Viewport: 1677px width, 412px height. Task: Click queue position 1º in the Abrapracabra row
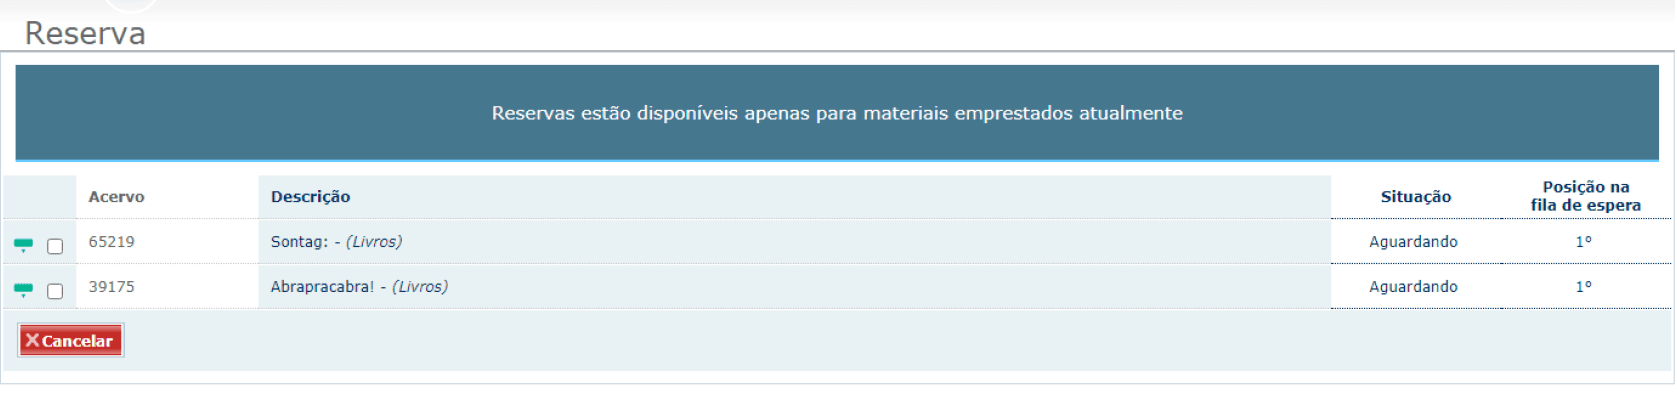click(1583, 287)
